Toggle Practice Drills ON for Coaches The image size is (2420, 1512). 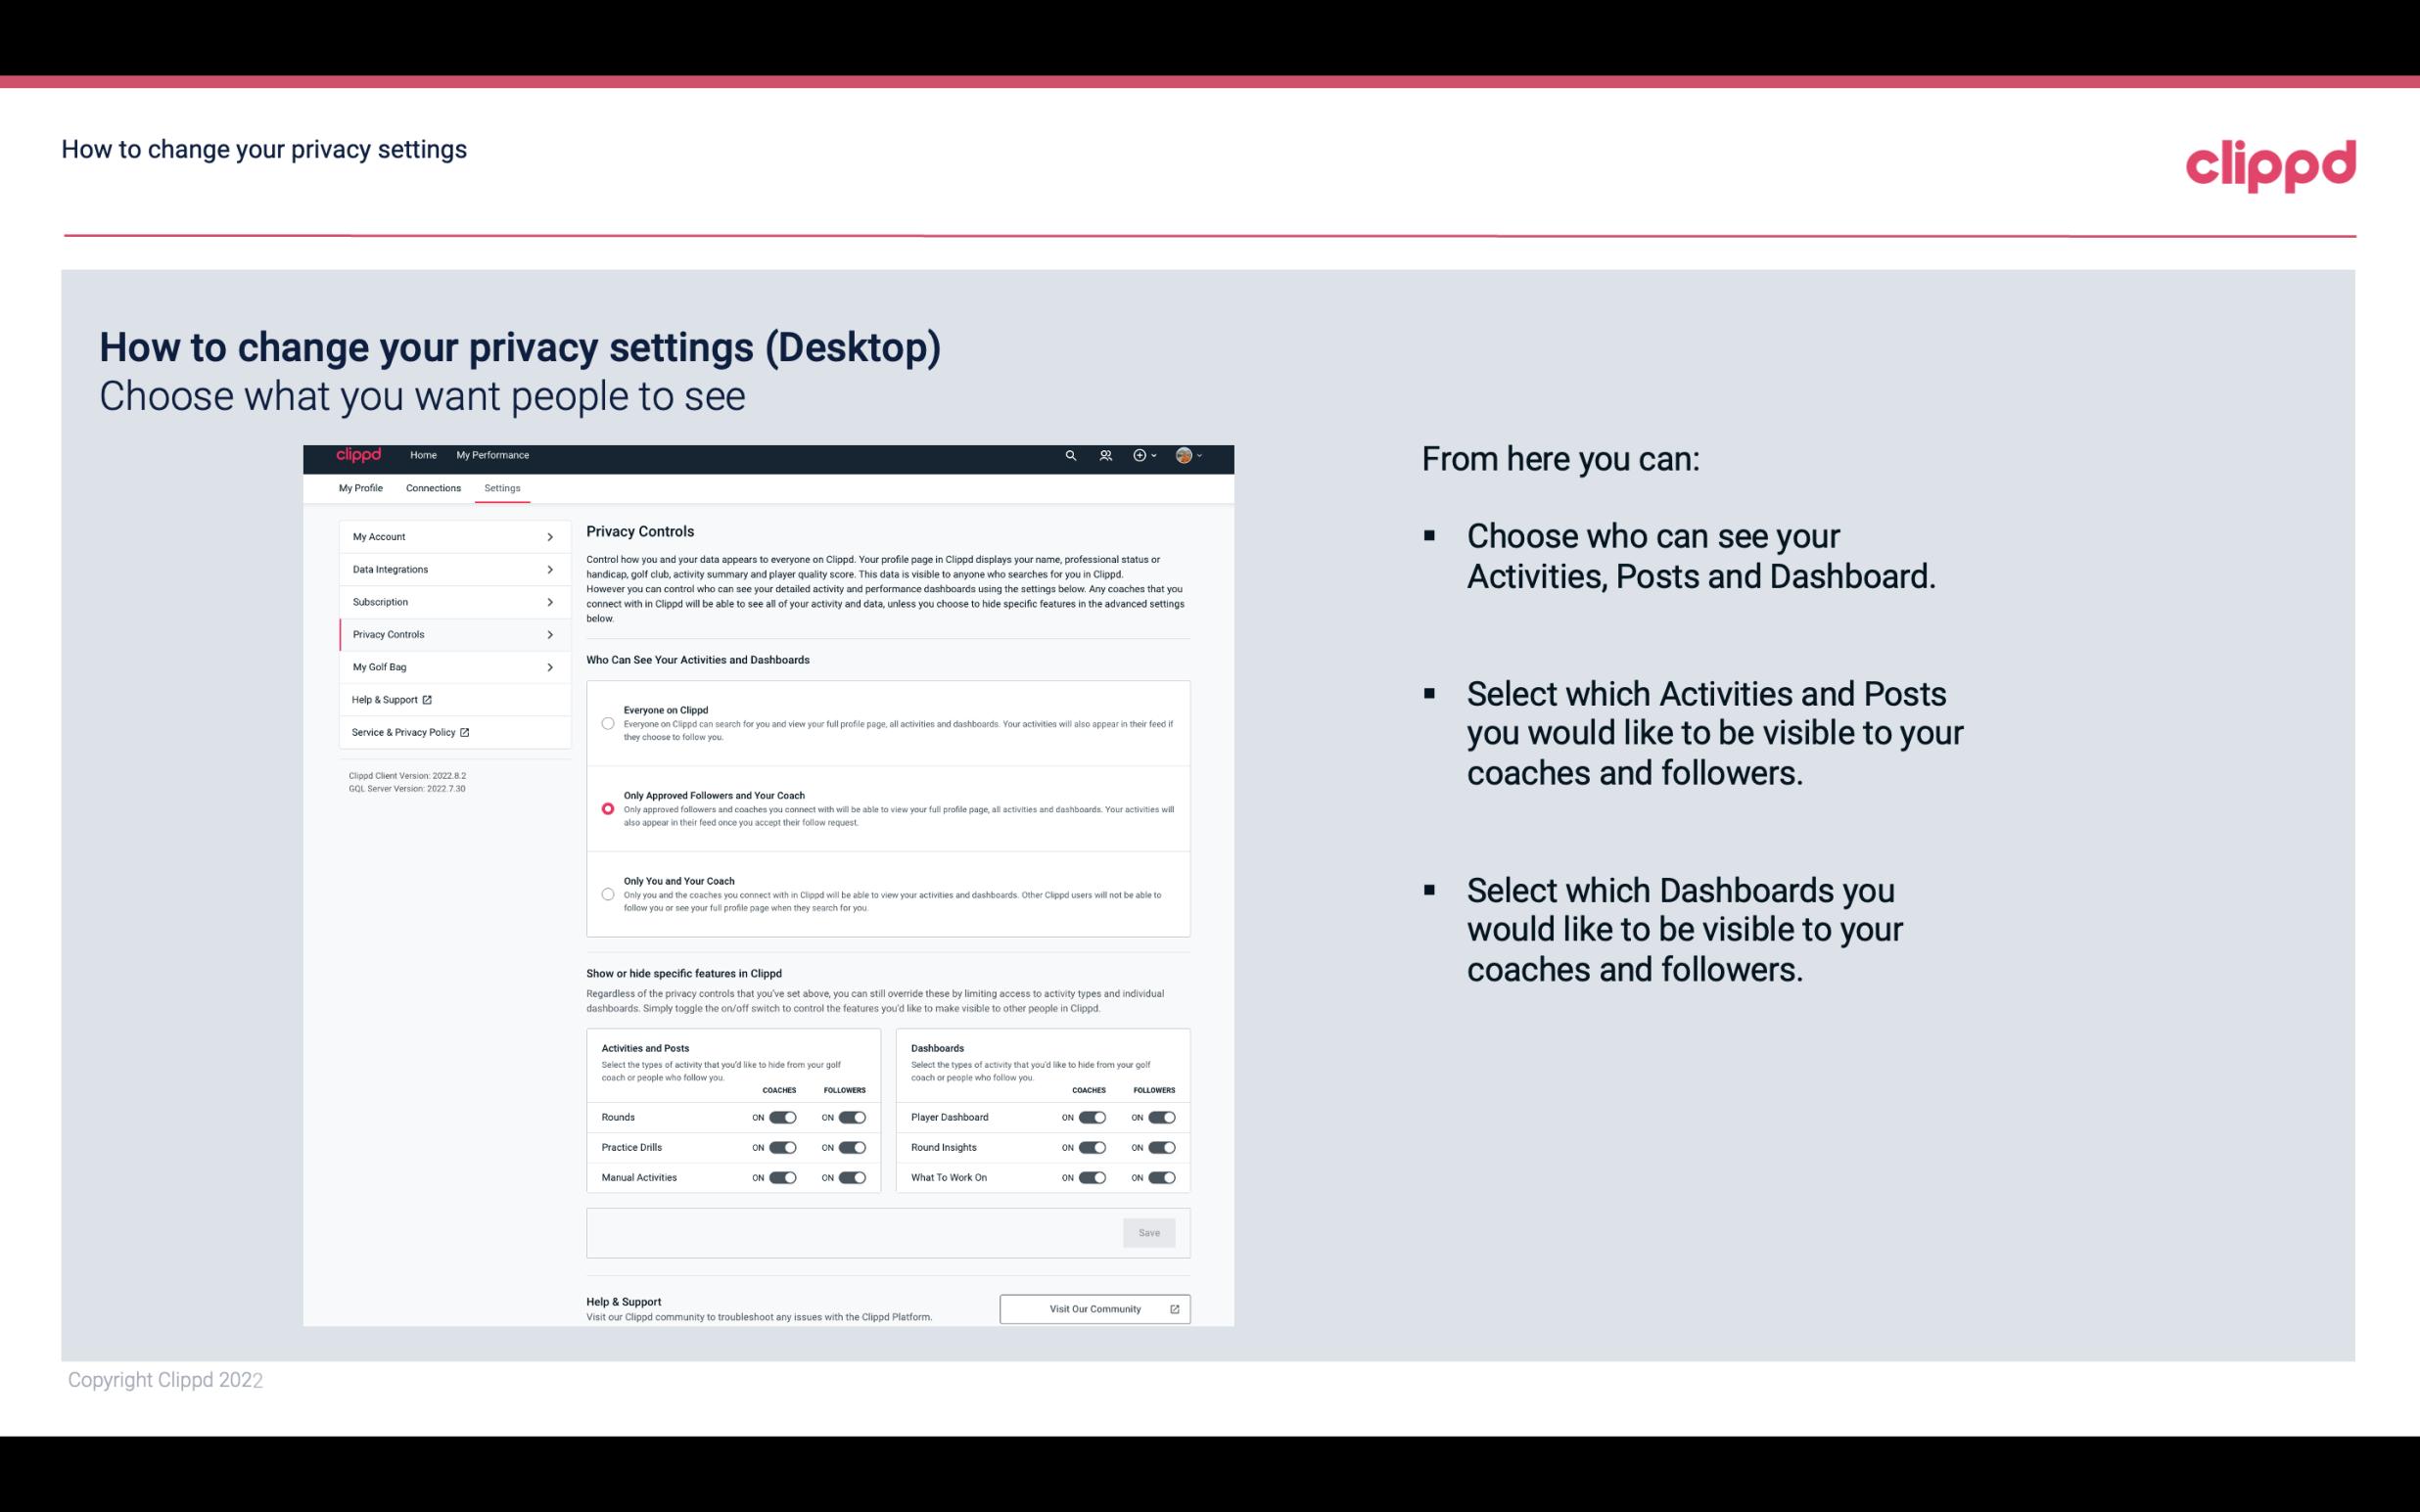click(x=780, y=1148)
